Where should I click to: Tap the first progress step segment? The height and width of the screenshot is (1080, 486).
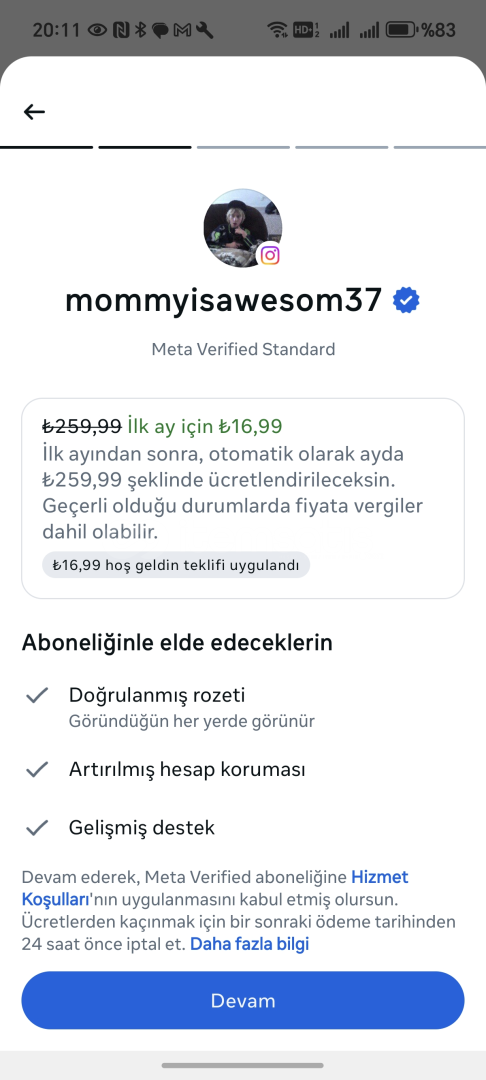click(46, 147)
